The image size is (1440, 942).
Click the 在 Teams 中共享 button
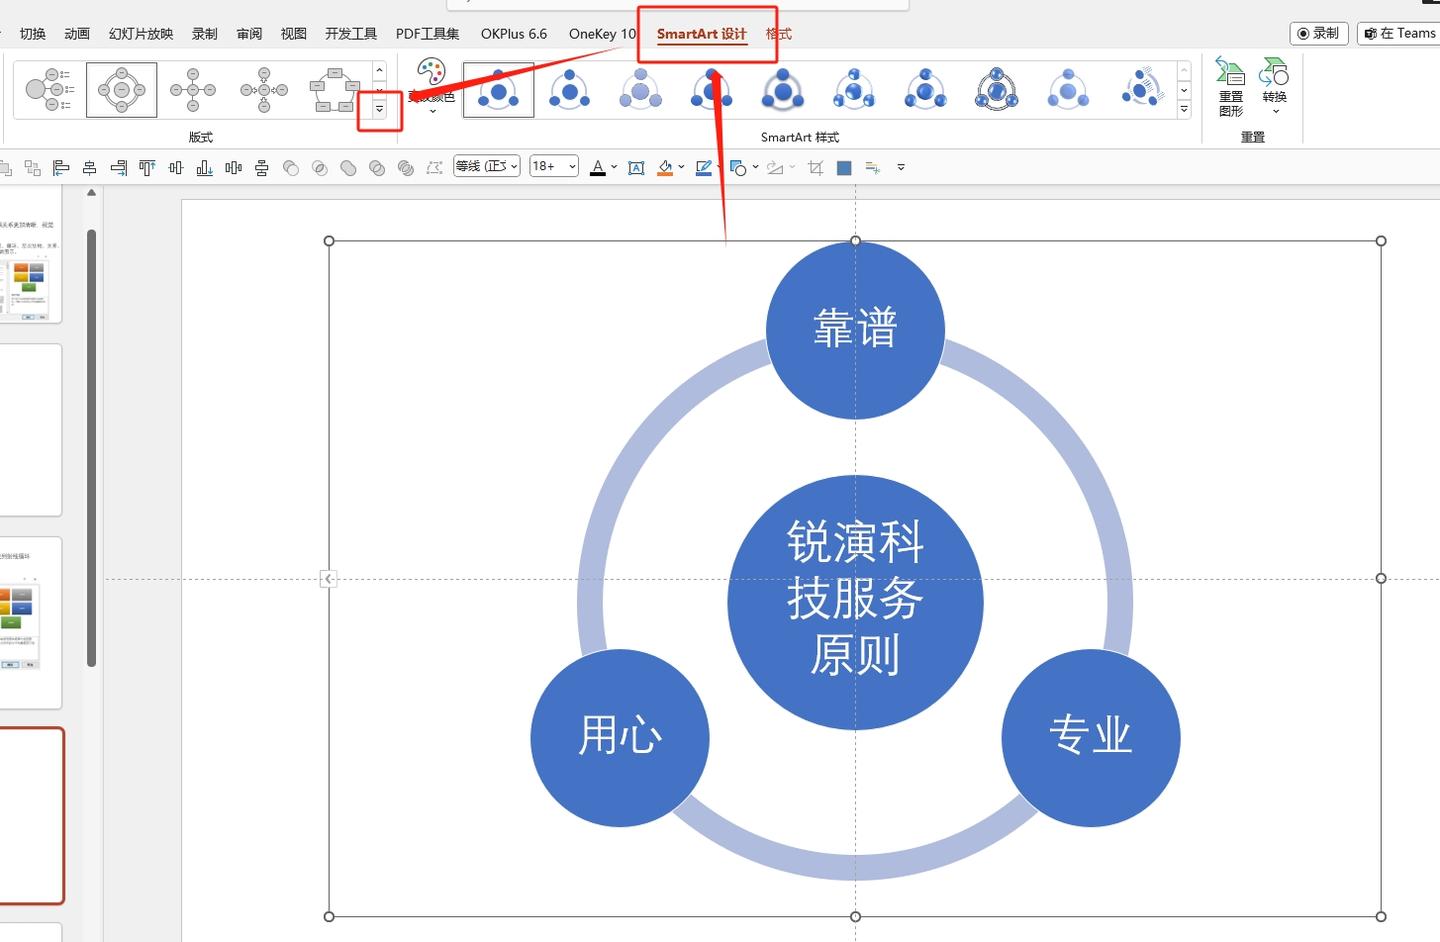pyautogui.click(x=1398, y=33)
